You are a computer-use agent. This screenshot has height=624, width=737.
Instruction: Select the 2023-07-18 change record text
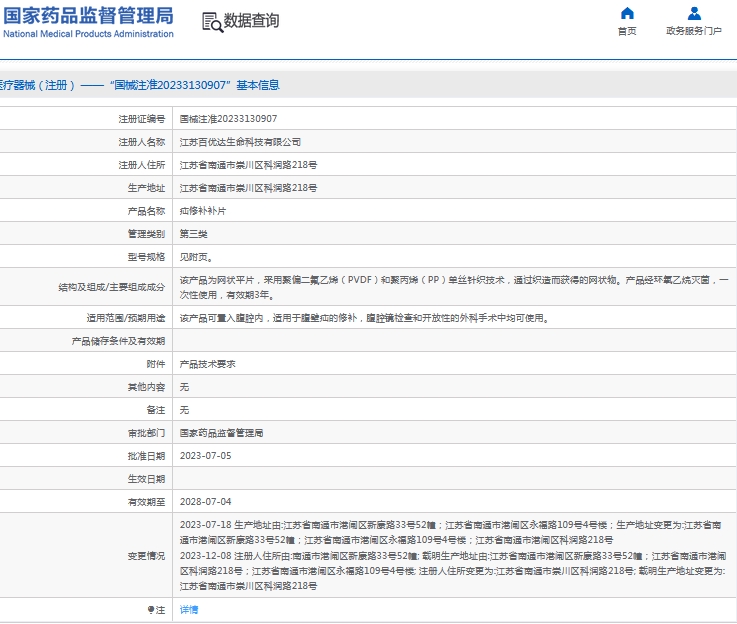tap(450, 532)
